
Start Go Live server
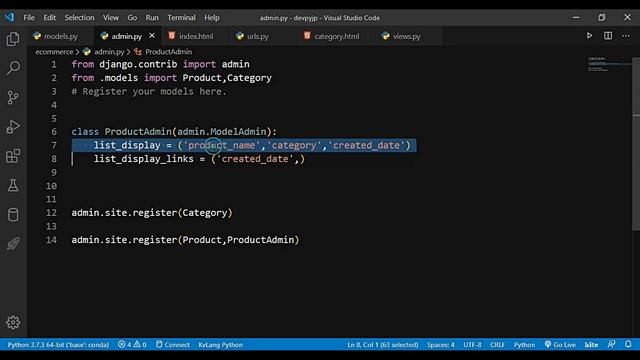coord(560,344)
